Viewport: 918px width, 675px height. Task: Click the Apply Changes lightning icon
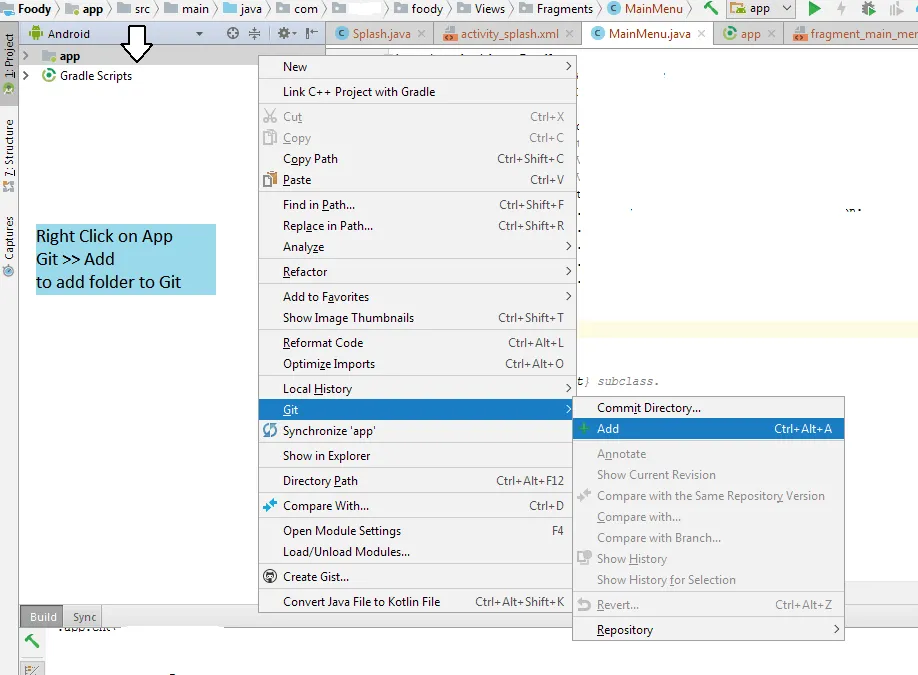841,8
